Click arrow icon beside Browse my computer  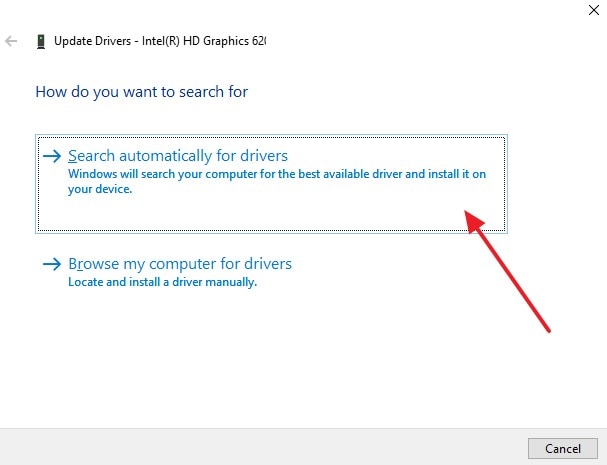click(52, 264)
